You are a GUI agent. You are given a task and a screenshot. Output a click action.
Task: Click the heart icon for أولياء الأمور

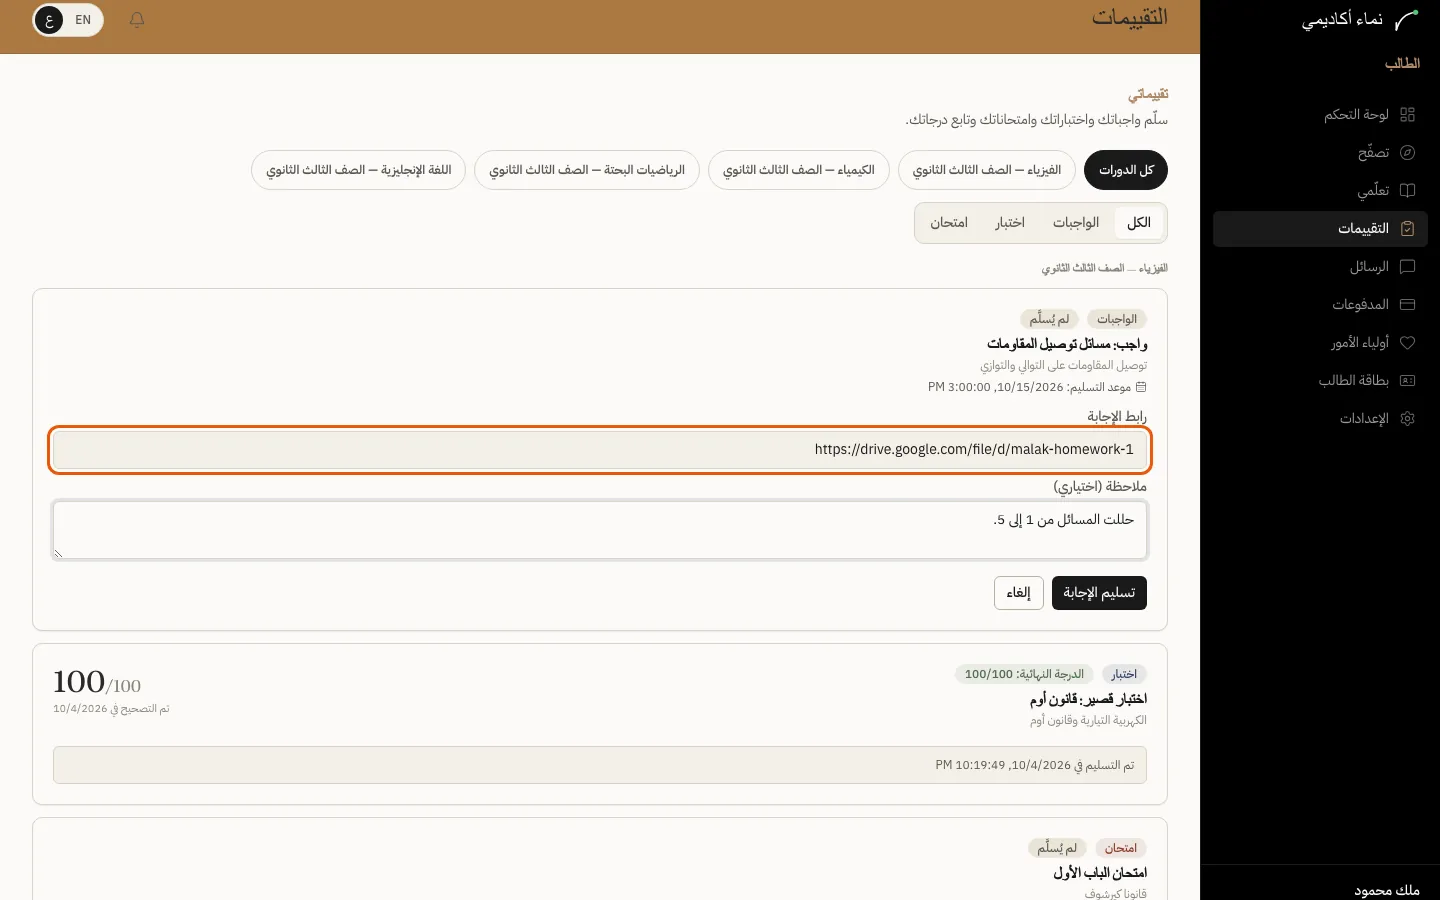point(1408,343)
